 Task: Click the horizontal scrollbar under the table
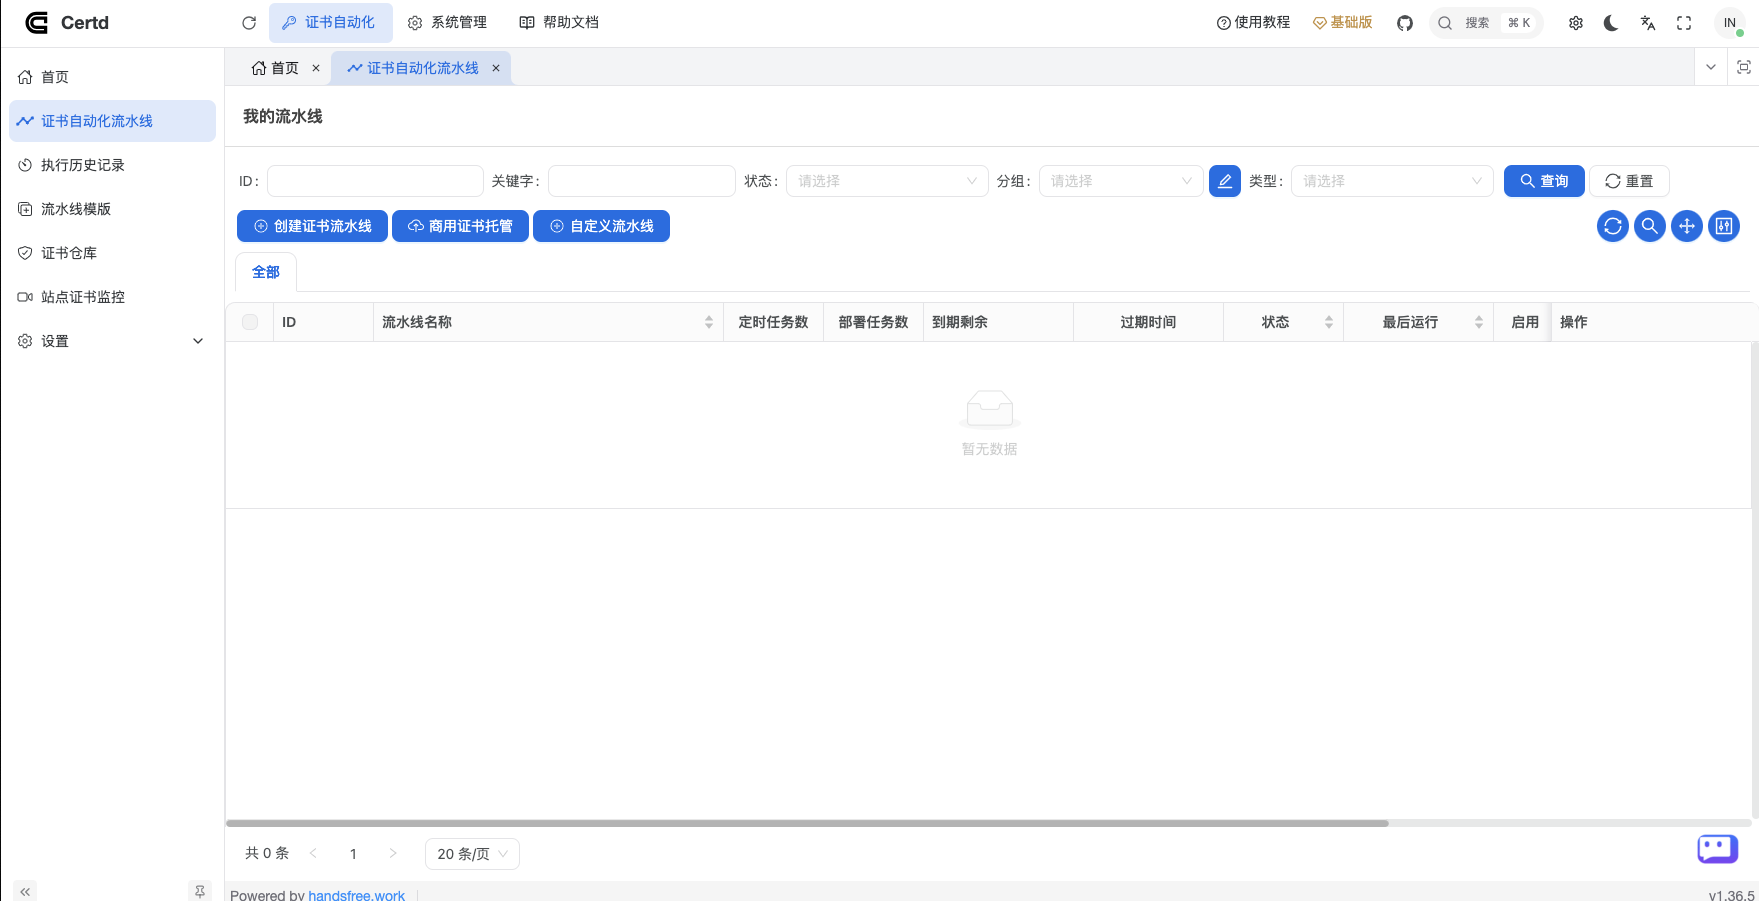coord(807,823)
